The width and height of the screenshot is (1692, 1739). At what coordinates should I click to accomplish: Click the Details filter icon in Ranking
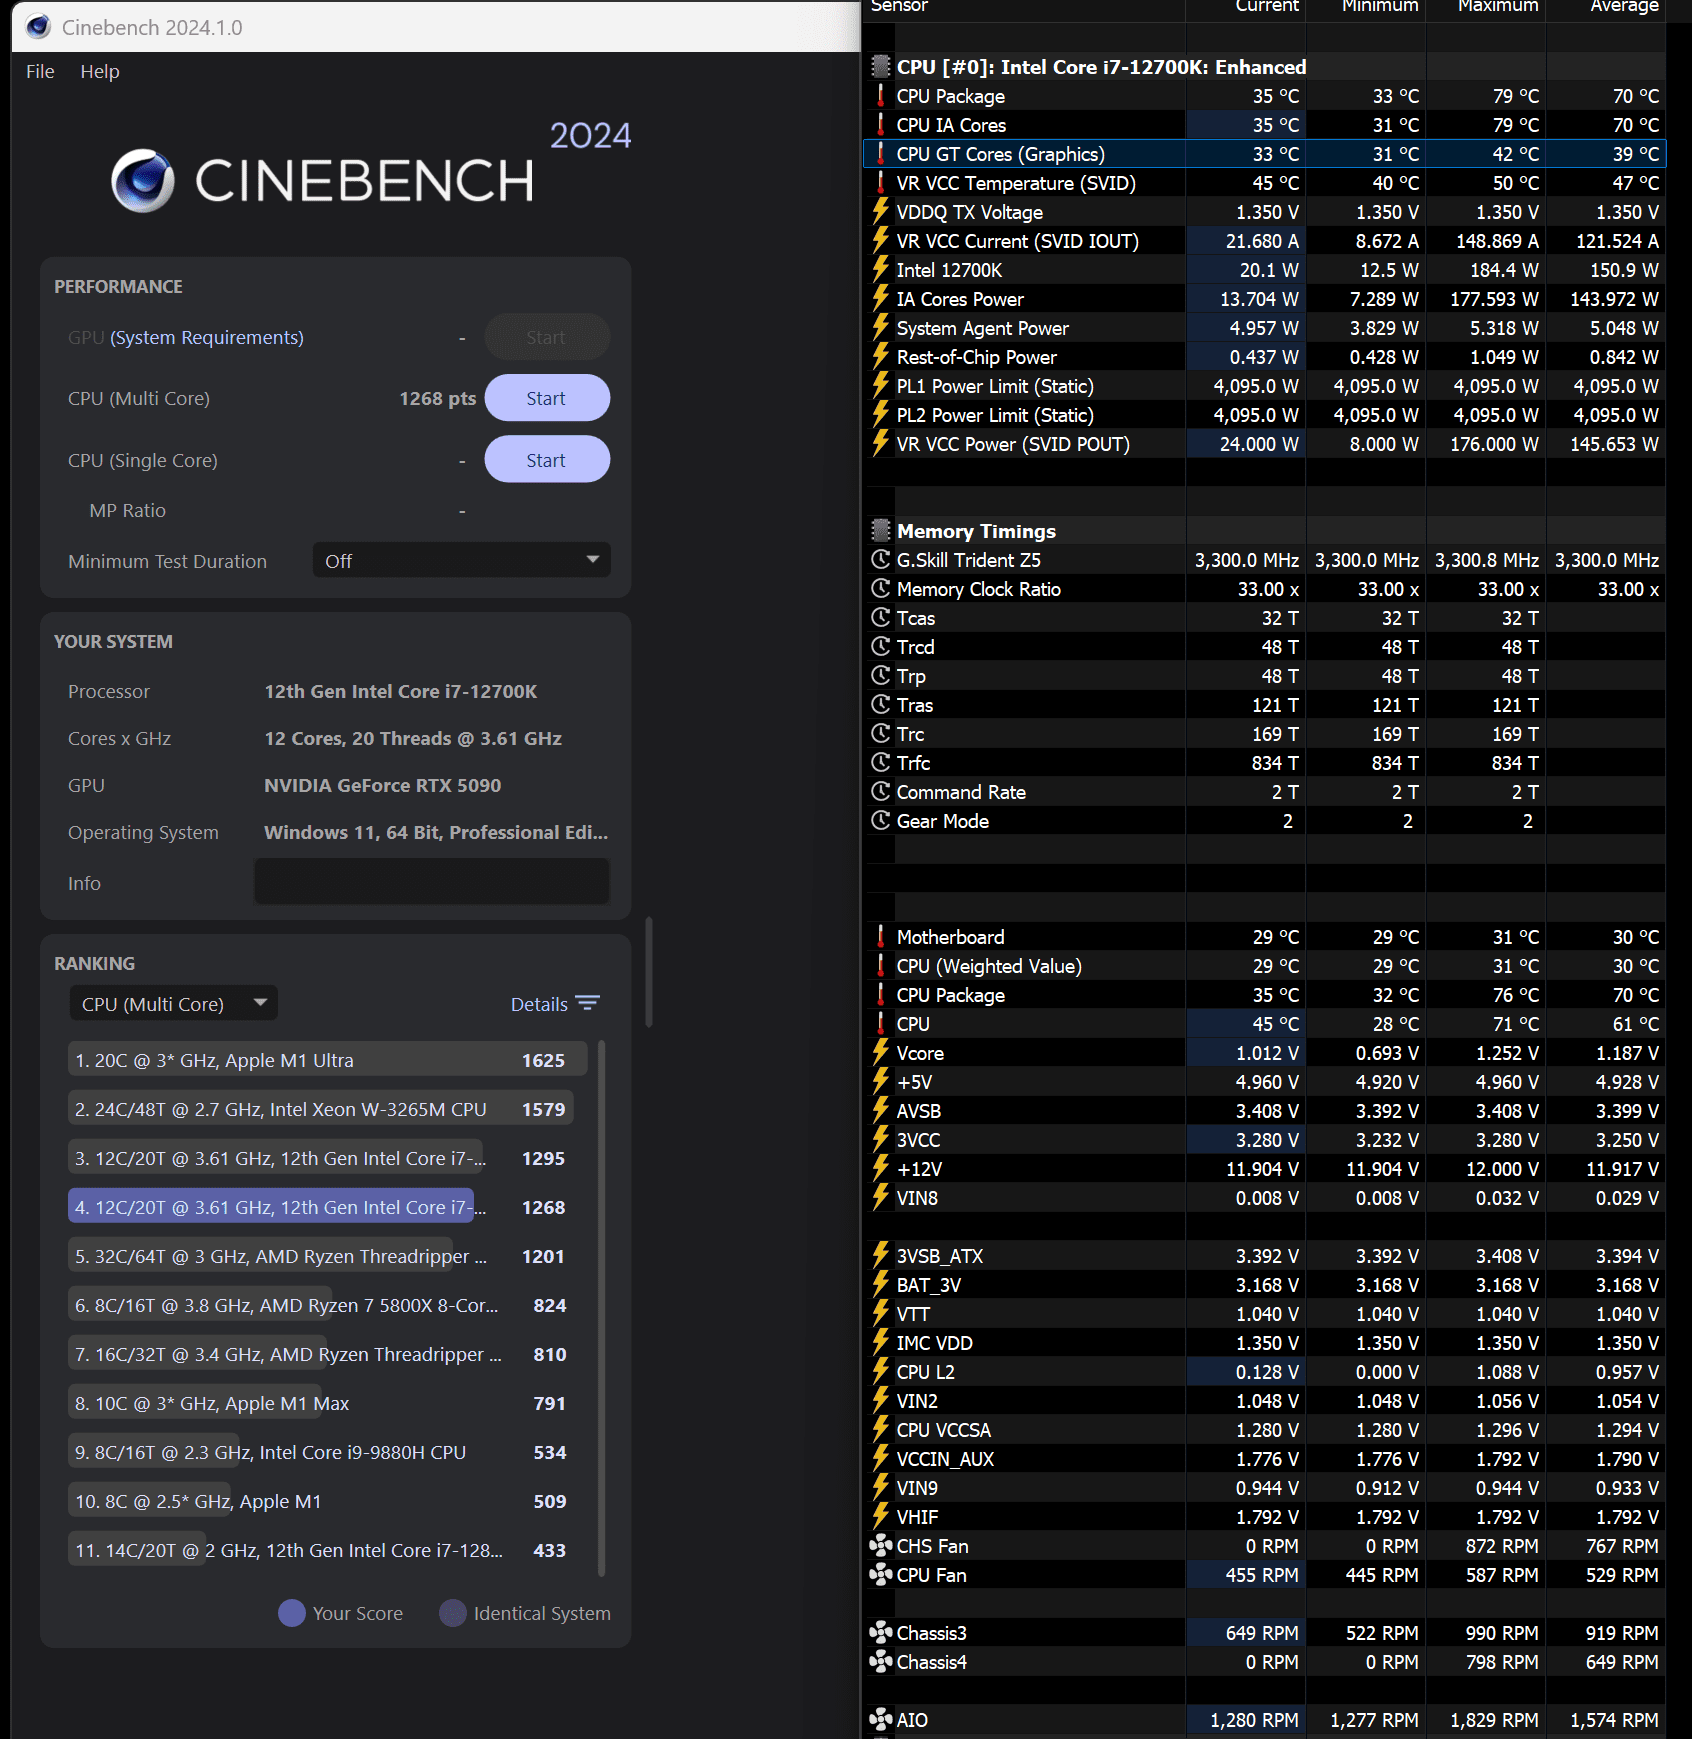pos(588,1003)
